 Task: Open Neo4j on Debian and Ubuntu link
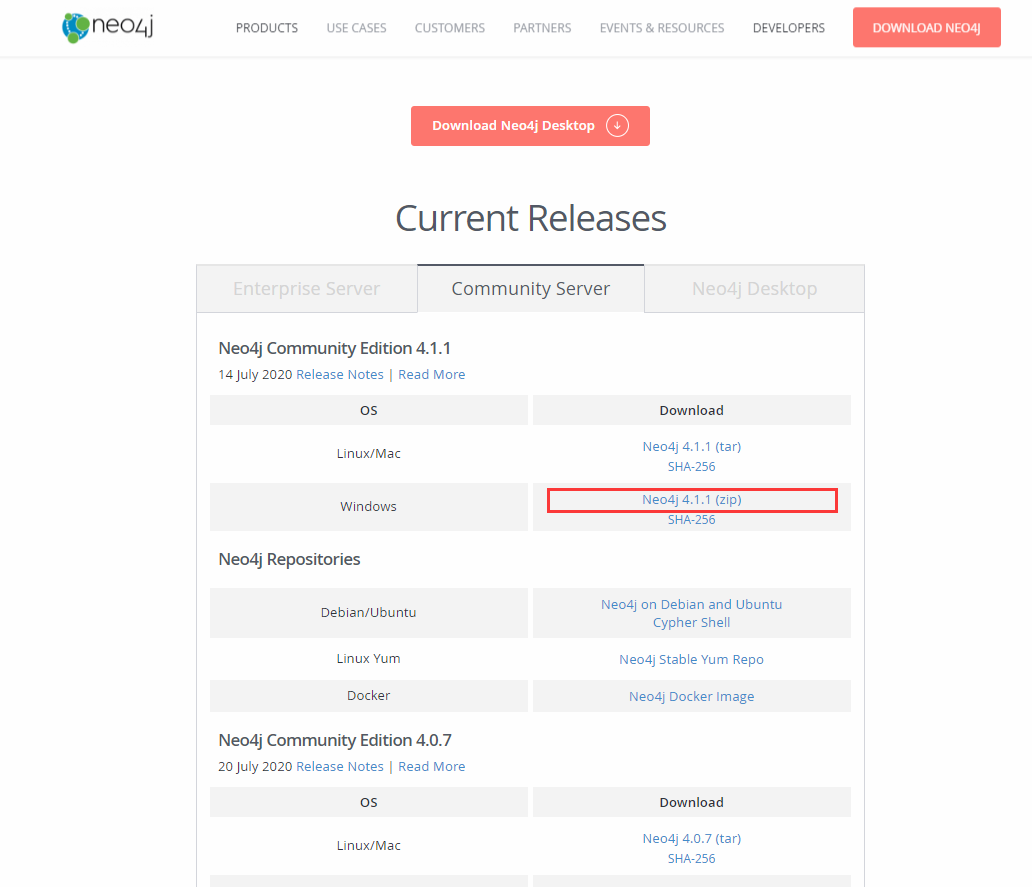coord(692,605)
